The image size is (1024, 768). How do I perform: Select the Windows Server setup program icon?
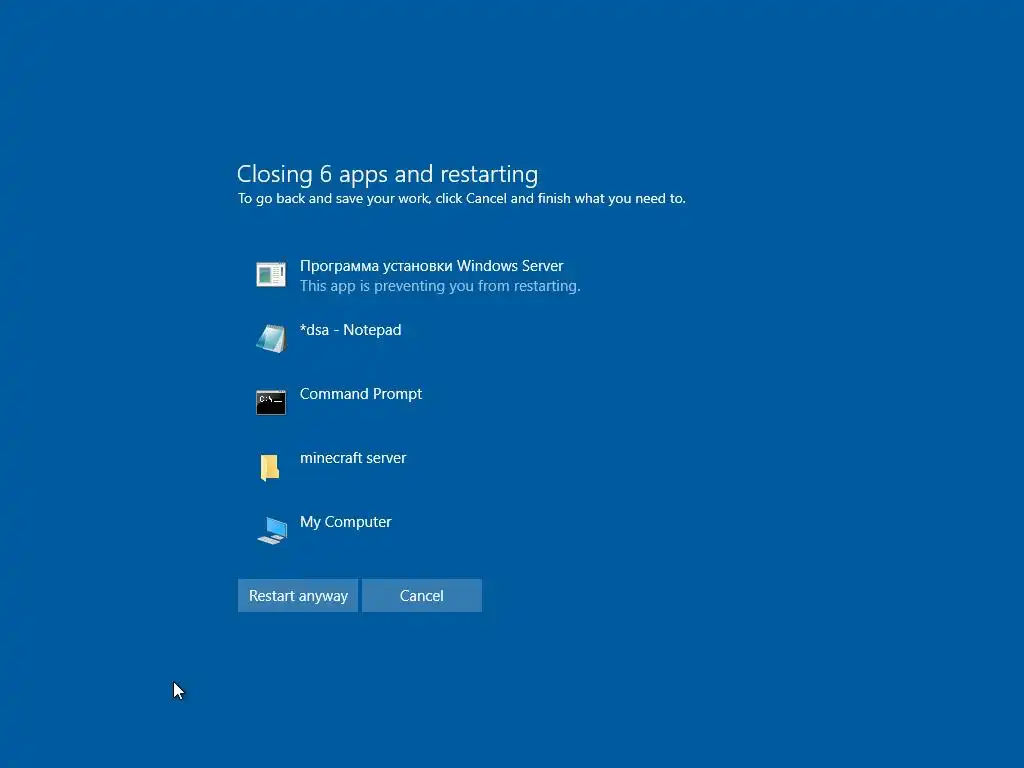click(x=271, y=275)
